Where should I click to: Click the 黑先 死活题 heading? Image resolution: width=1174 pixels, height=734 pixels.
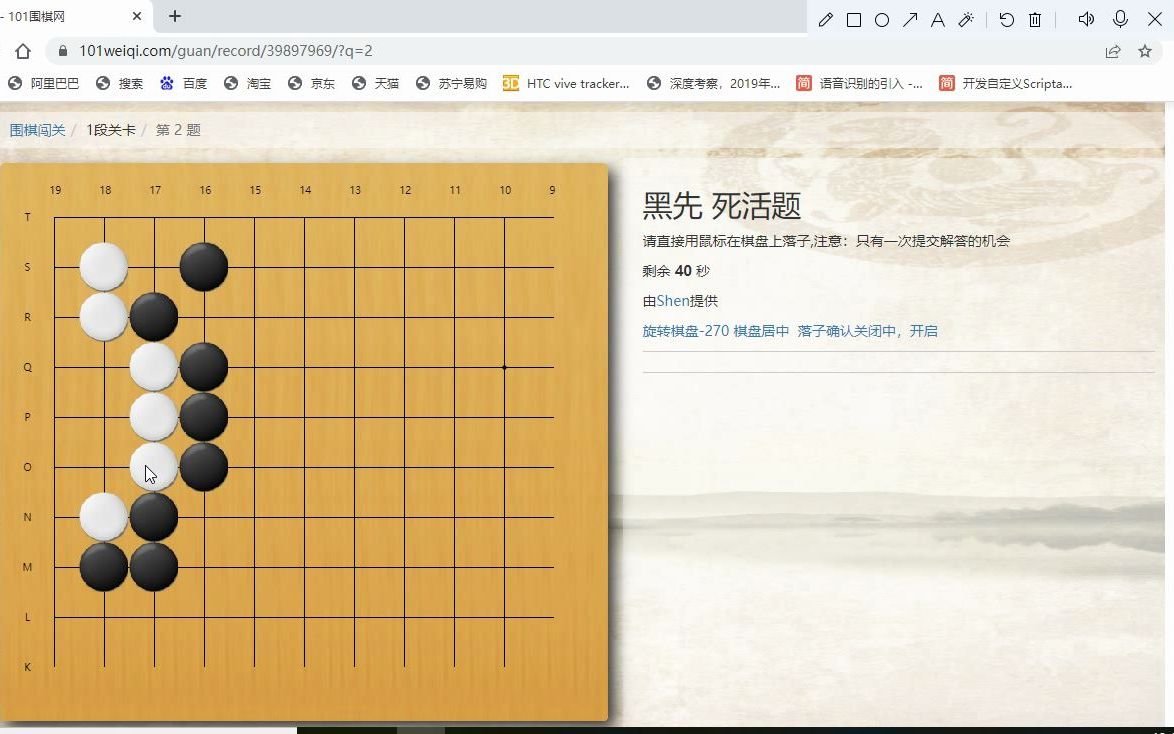click(722, 205)
